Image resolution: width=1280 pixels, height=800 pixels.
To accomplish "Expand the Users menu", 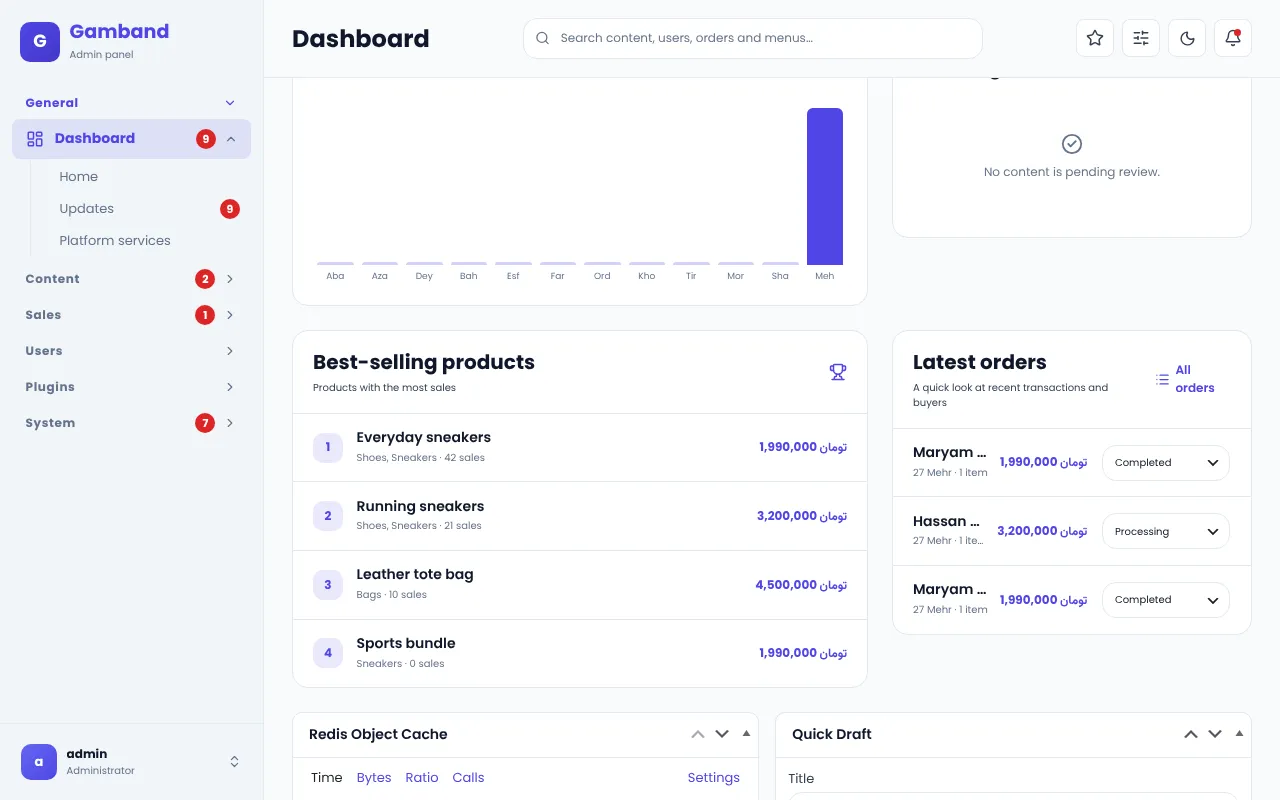I will click(230, 351).
